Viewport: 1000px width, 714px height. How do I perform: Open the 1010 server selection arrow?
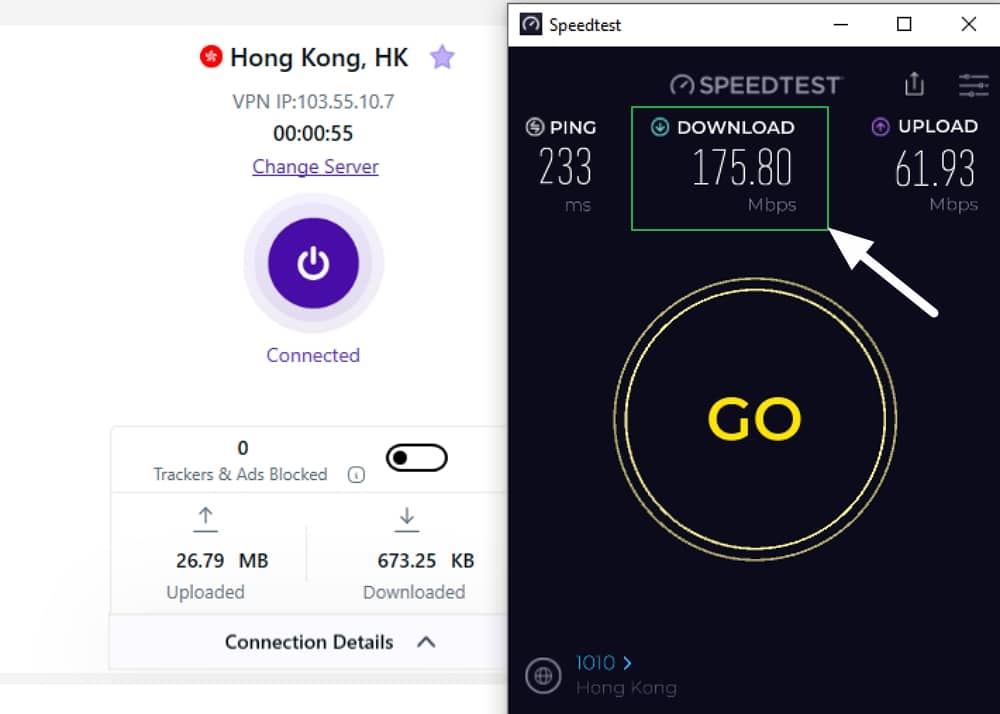628,663
